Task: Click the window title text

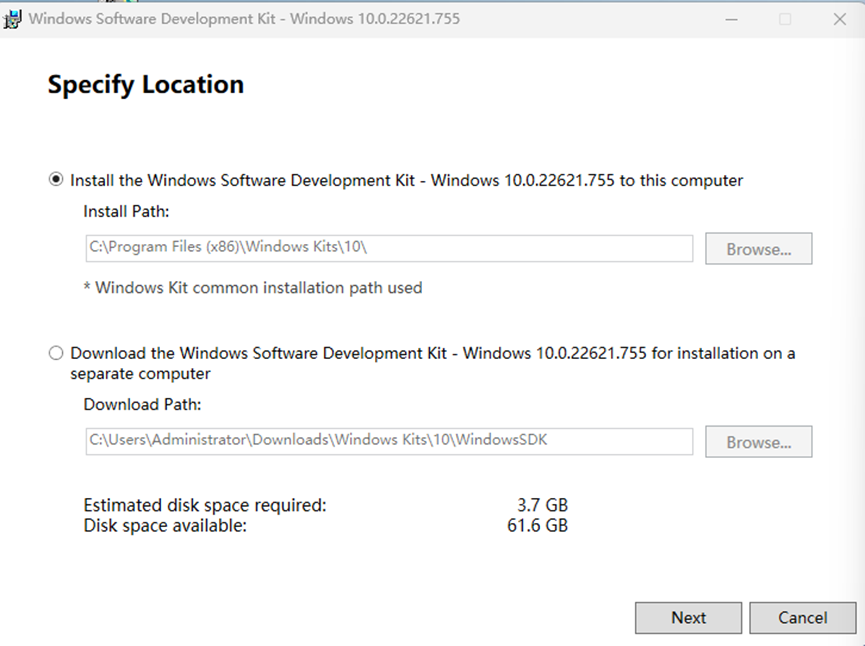Action: 244,19
